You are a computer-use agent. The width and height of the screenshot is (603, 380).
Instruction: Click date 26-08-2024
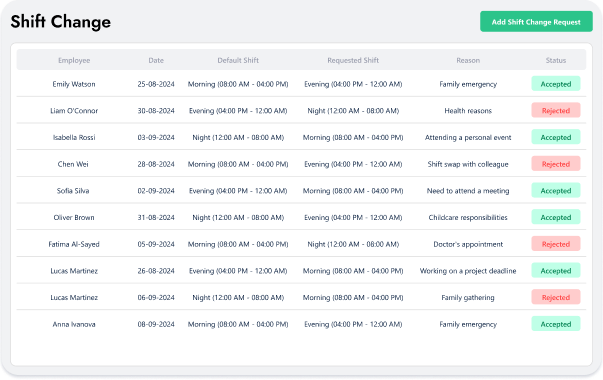click(x=156, y=271)
